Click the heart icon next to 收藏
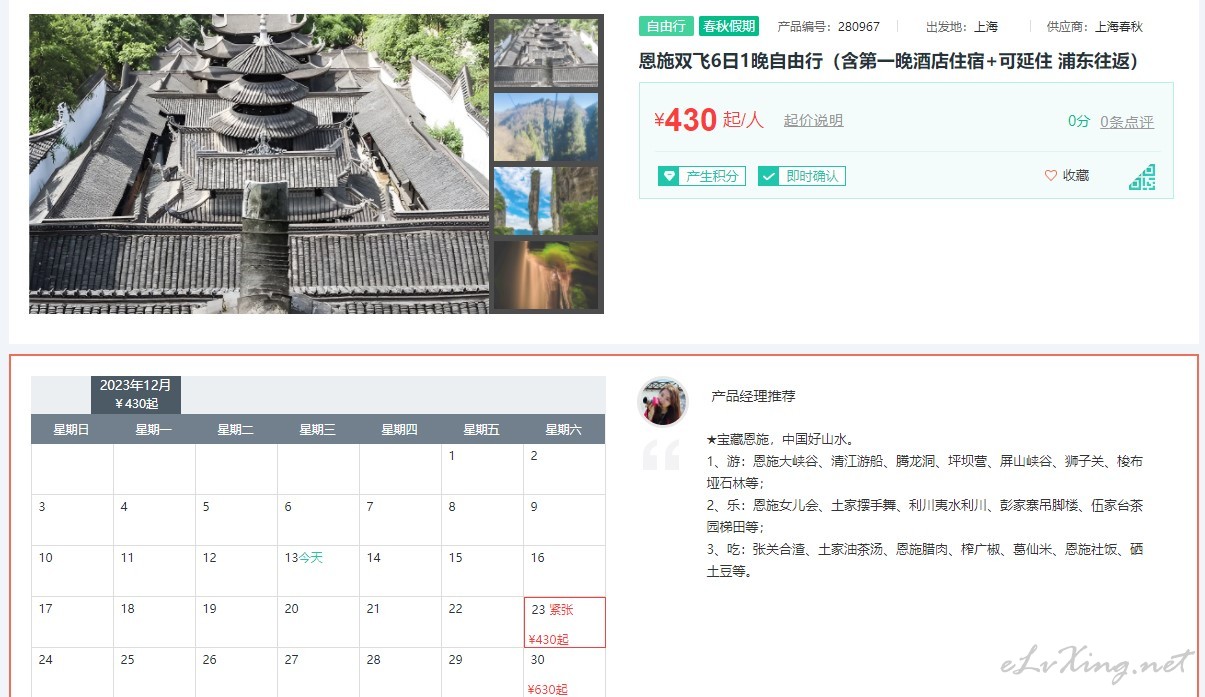 click(x=1050, y=176)
